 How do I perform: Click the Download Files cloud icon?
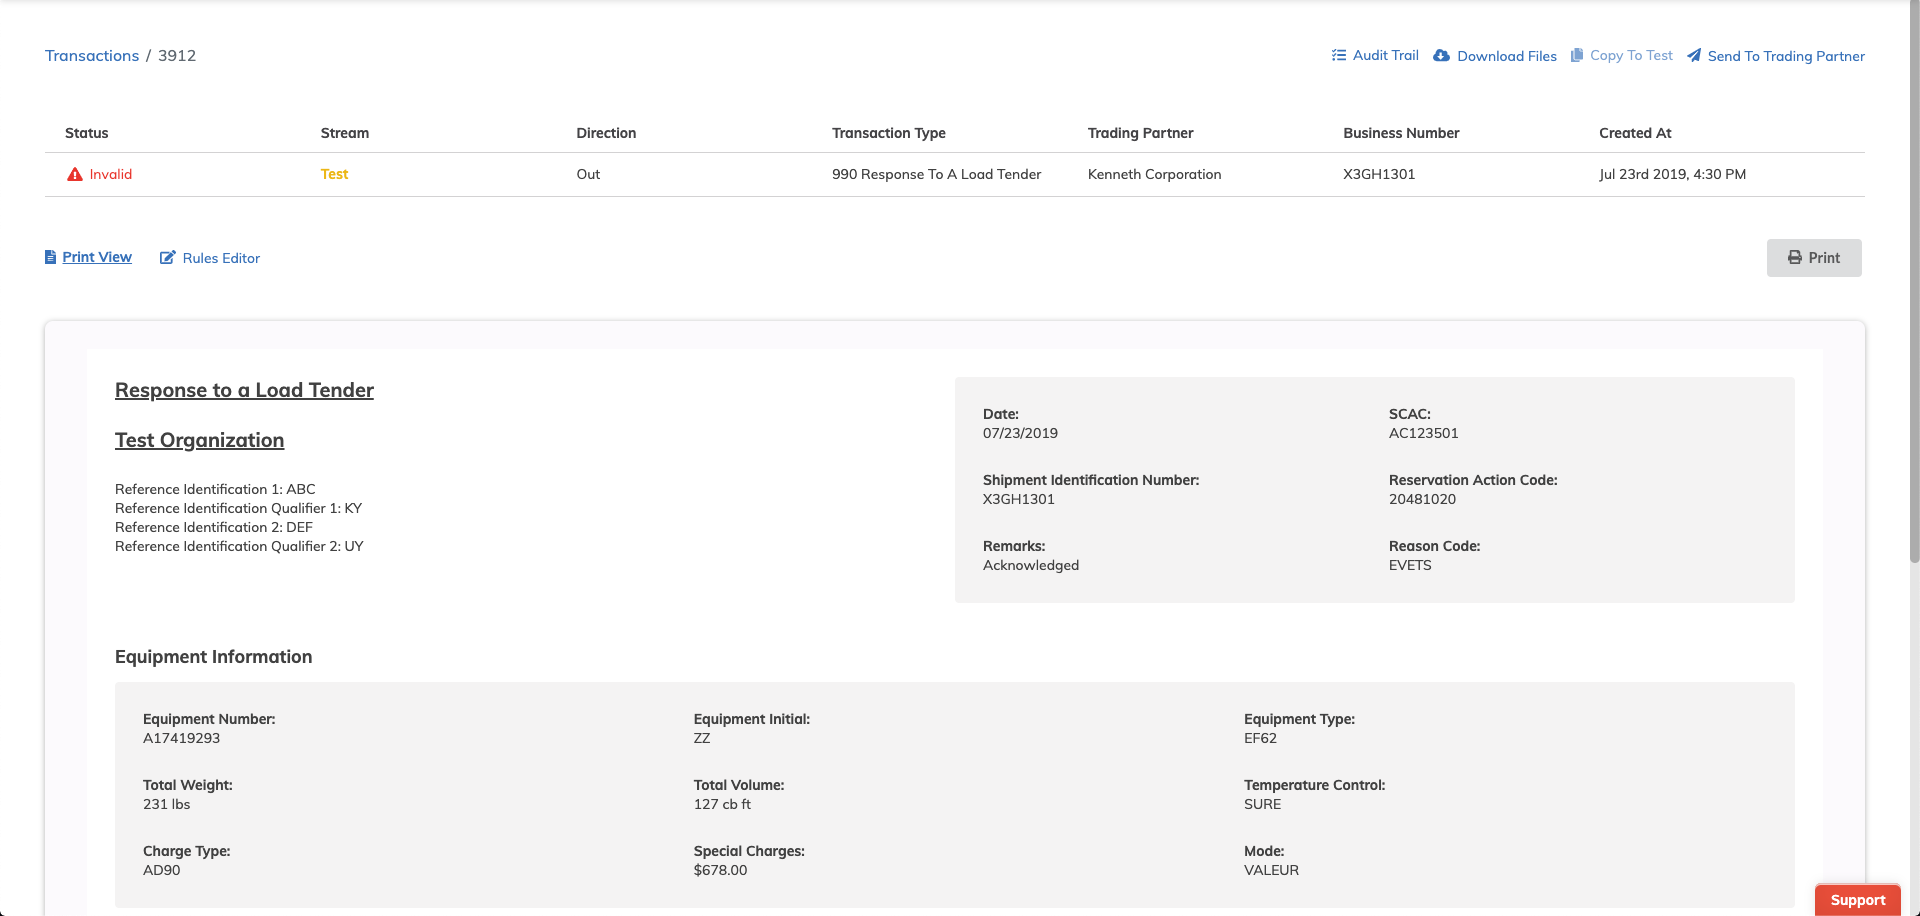pos(1441,55)
